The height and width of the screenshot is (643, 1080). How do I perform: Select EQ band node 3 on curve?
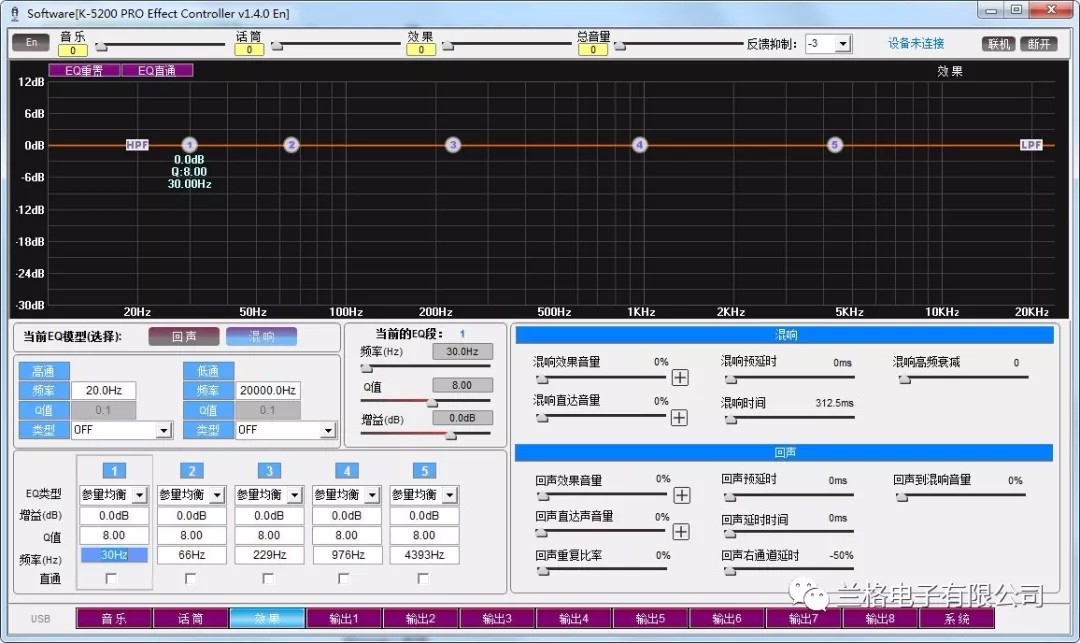click(x=453, y=145)
